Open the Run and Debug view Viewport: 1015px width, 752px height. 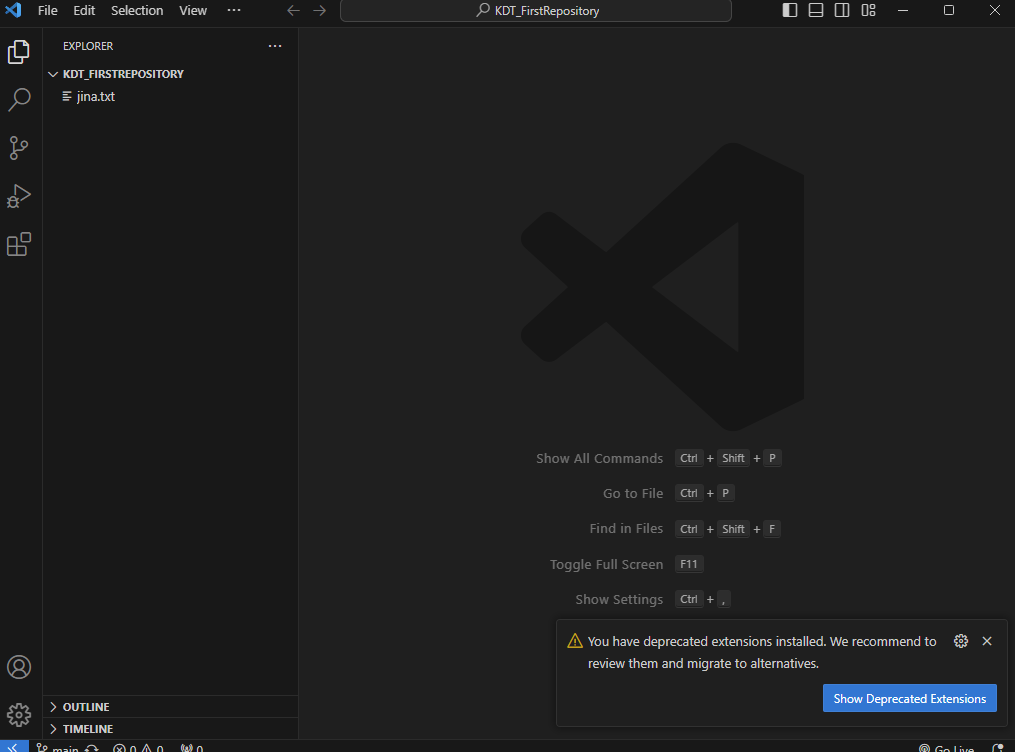[x=19, y=195]
